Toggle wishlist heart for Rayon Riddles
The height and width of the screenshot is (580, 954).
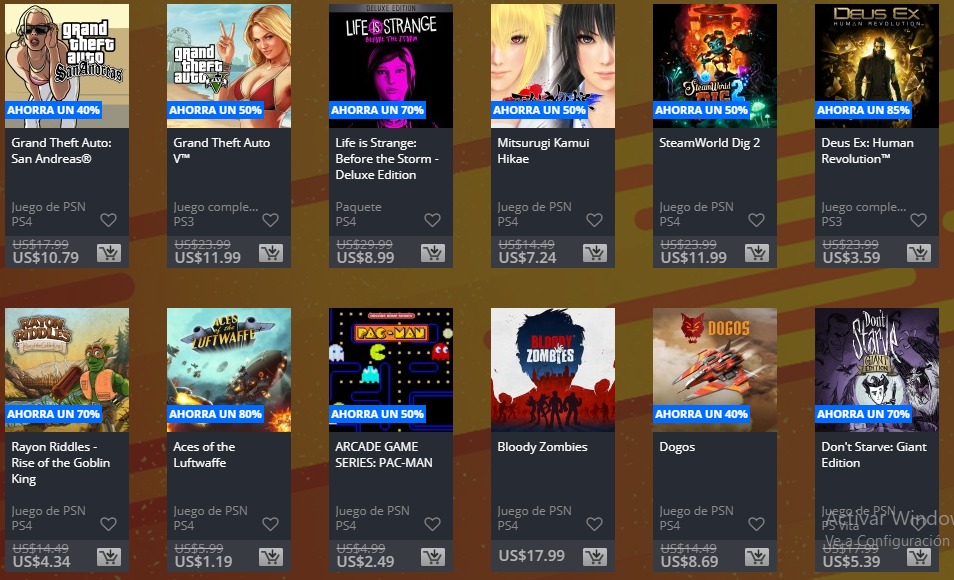pyautogui.click(x=108, y=523)
